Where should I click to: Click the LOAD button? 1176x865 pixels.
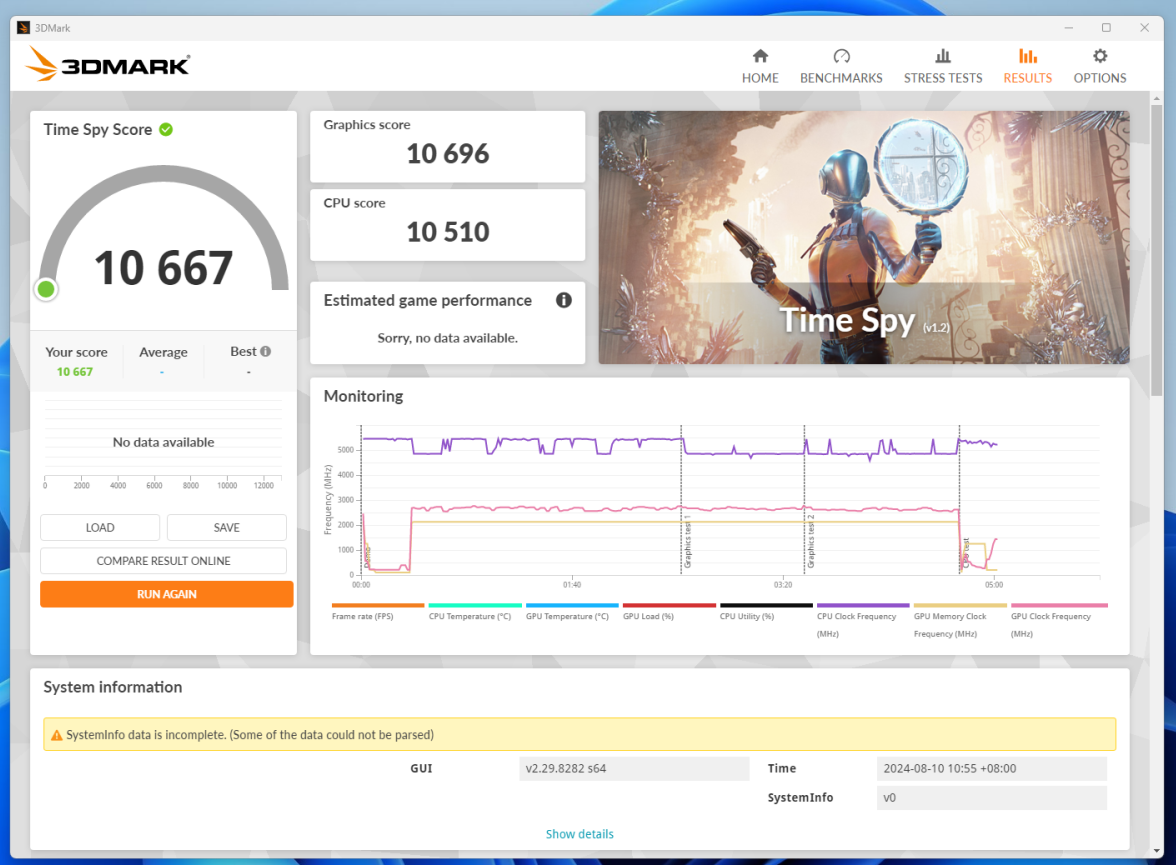[100, 527]
